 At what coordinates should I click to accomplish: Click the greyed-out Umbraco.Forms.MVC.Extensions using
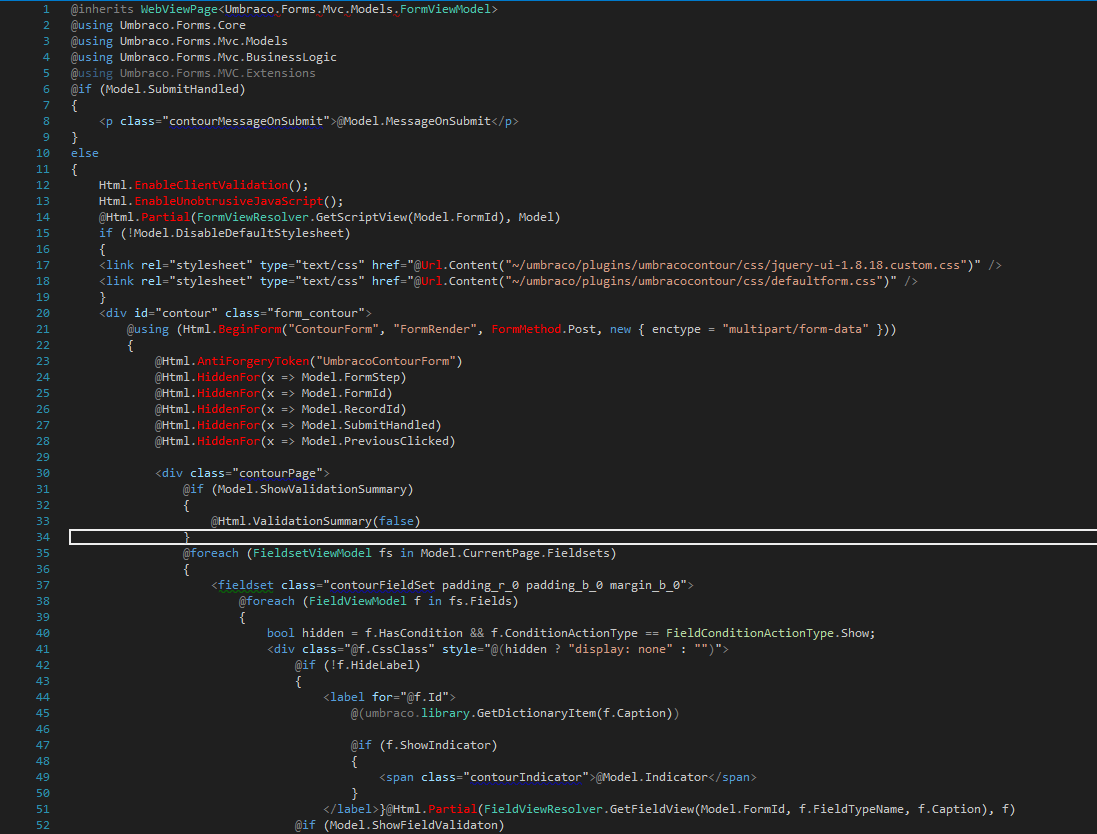point(217,73)
